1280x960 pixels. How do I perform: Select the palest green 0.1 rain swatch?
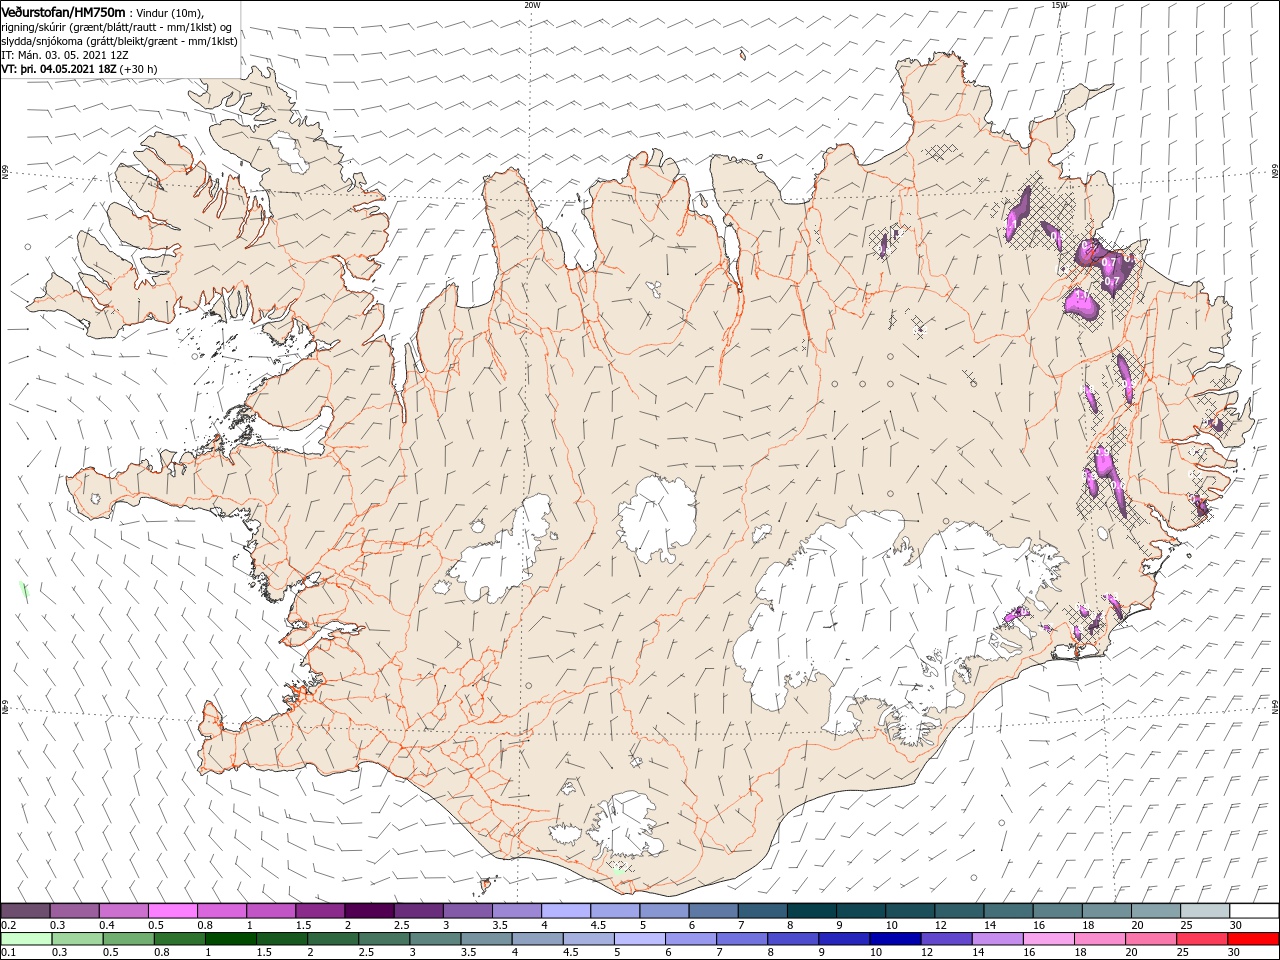26,939
